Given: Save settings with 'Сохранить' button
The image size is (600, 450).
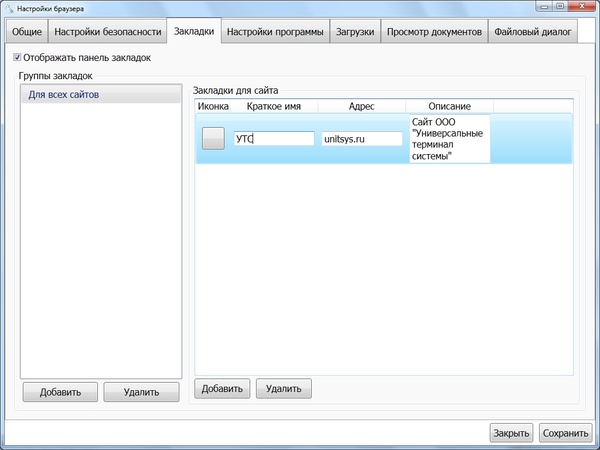Looking at the screenshot, I should [x=566, y=433].
